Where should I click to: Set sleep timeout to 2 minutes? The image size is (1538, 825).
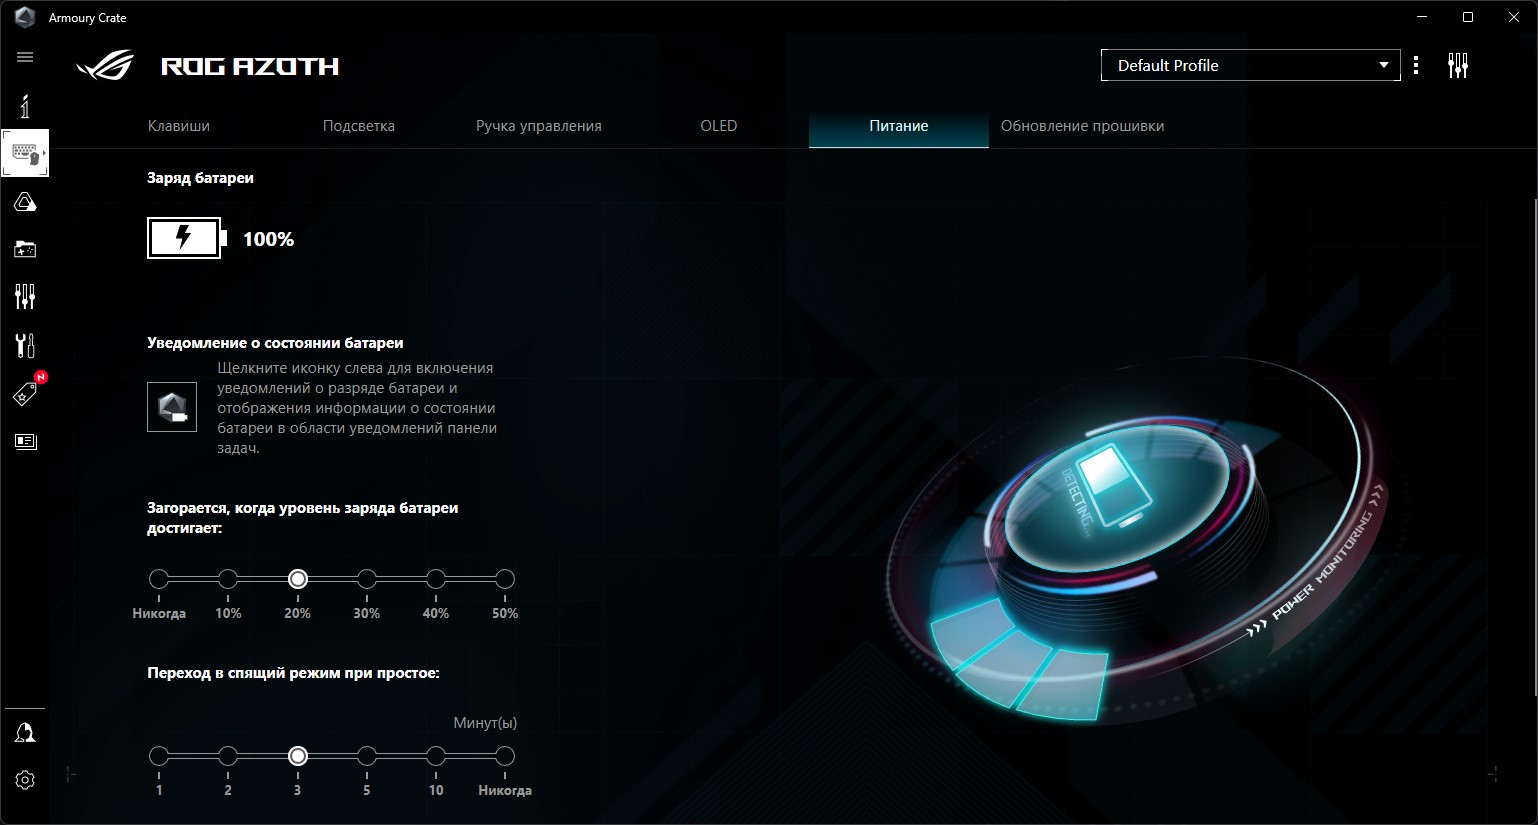coord(228,756)
